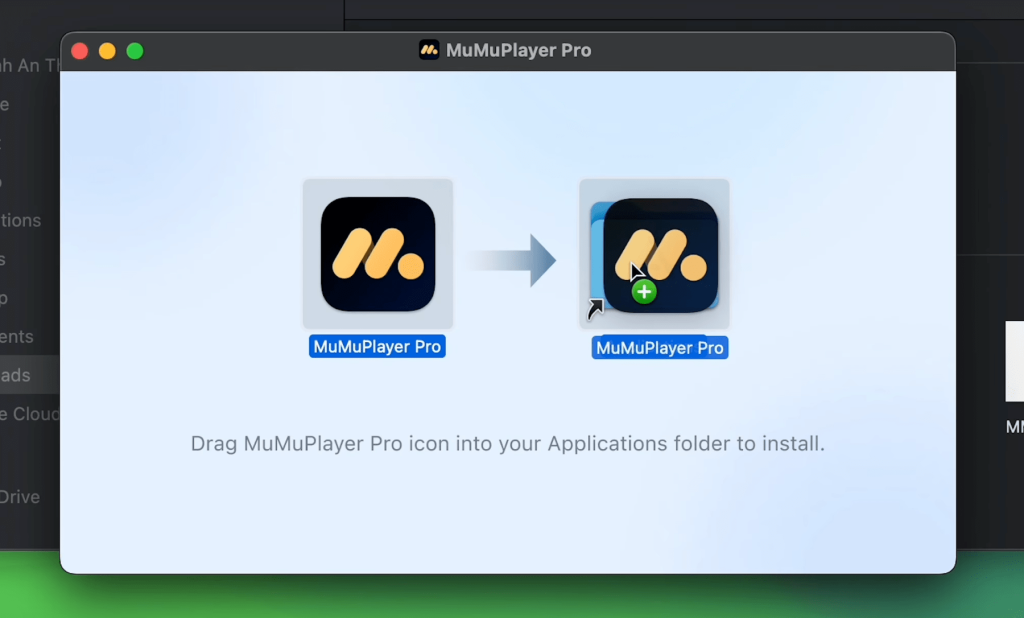Close the MuMuPlayer Pro installer window
1024x618 pixels.
[x=80, y=51]
